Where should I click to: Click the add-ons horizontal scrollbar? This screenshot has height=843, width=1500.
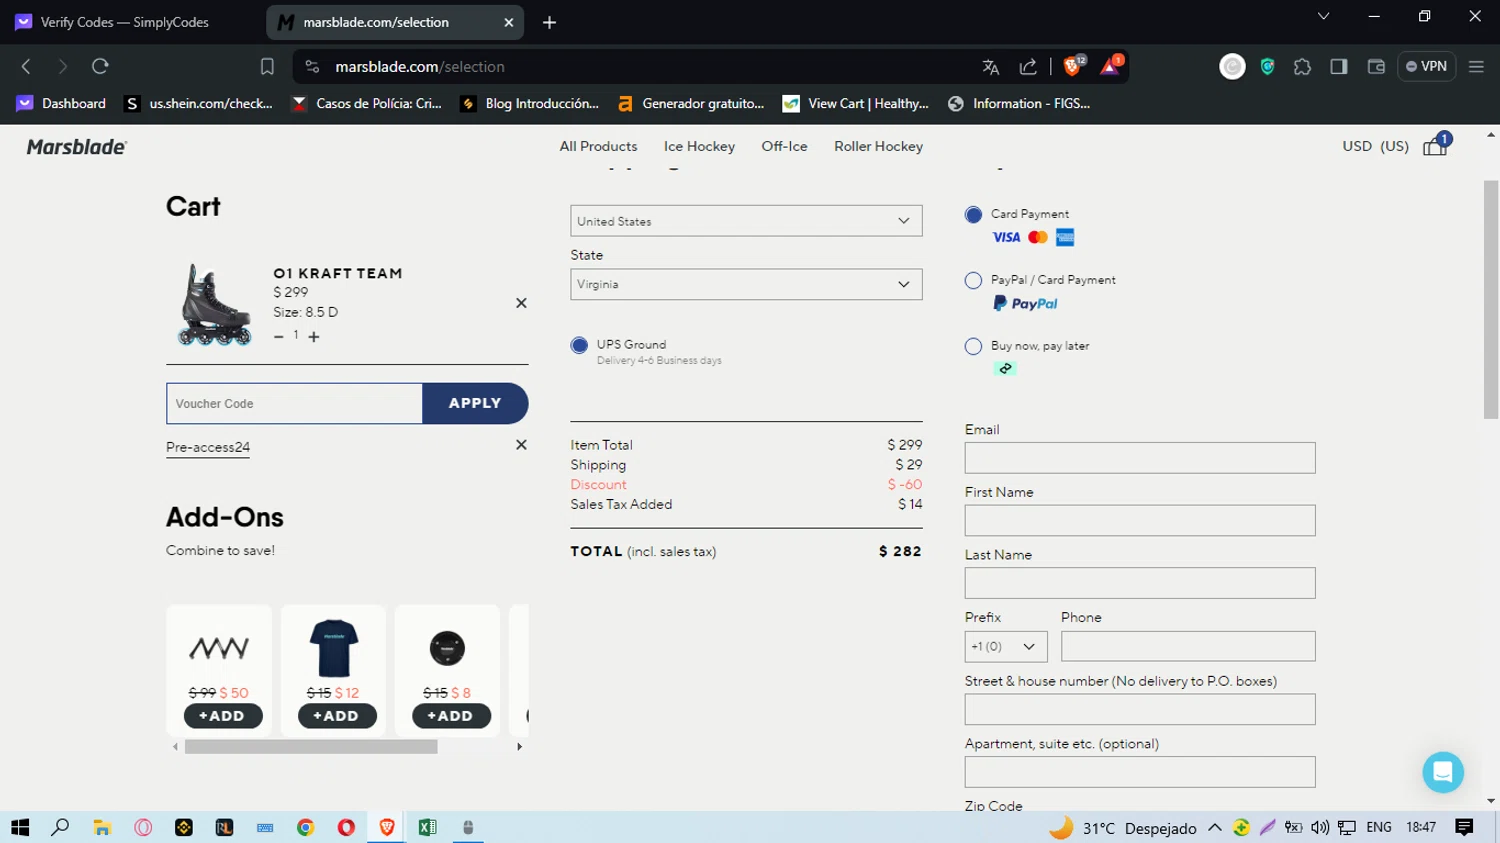pyautogui.click(x=311, y=747)
